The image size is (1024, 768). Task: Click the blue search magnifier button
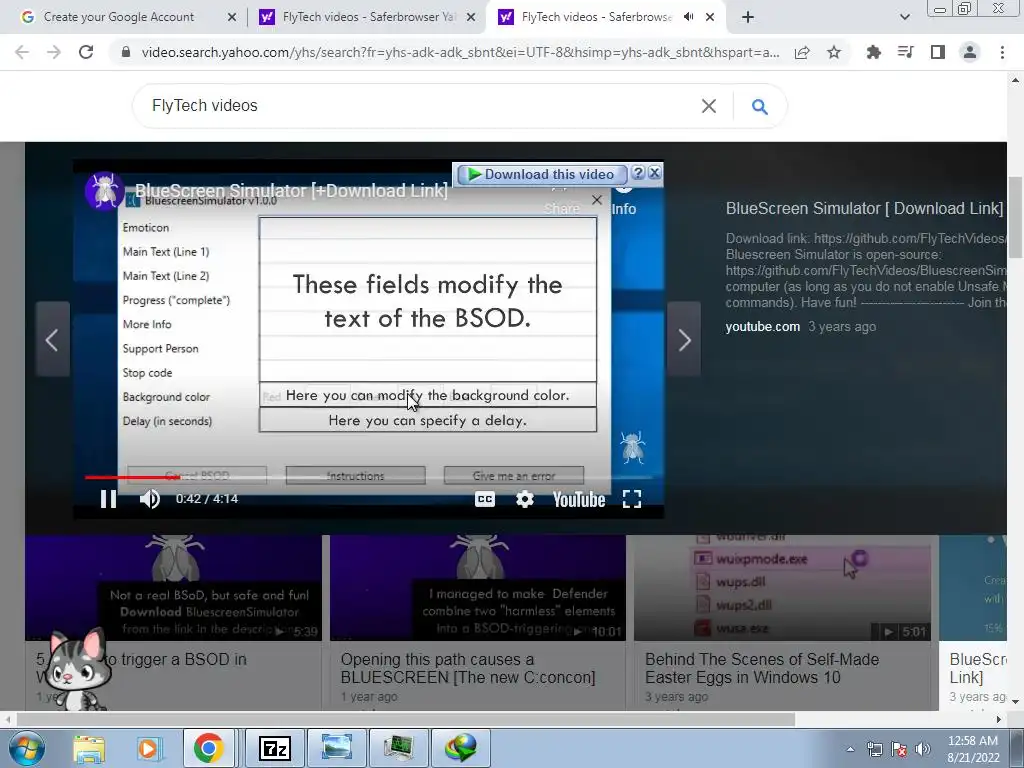pos(760,106)
